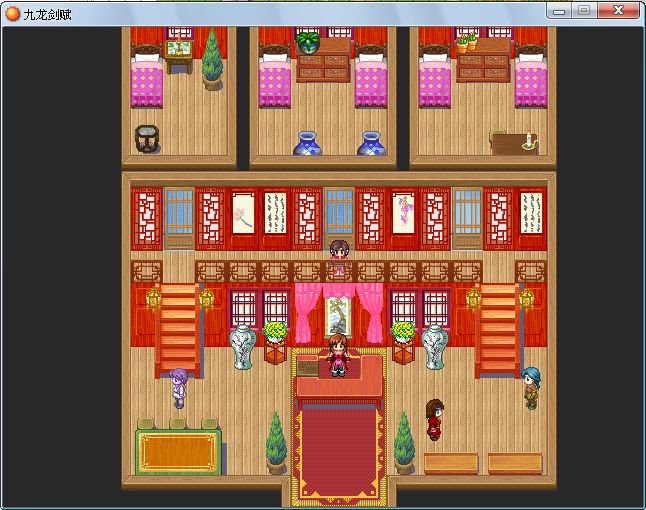Examine the green plant on the middle room dresser

click(308, 42)
